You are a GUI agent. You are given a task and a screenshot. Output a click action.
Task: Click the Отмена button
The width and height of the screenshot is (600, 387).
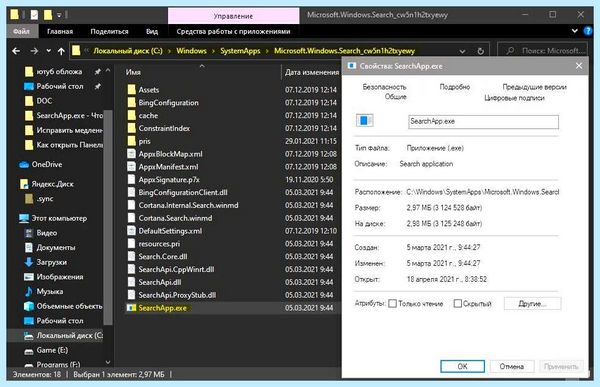512,366
